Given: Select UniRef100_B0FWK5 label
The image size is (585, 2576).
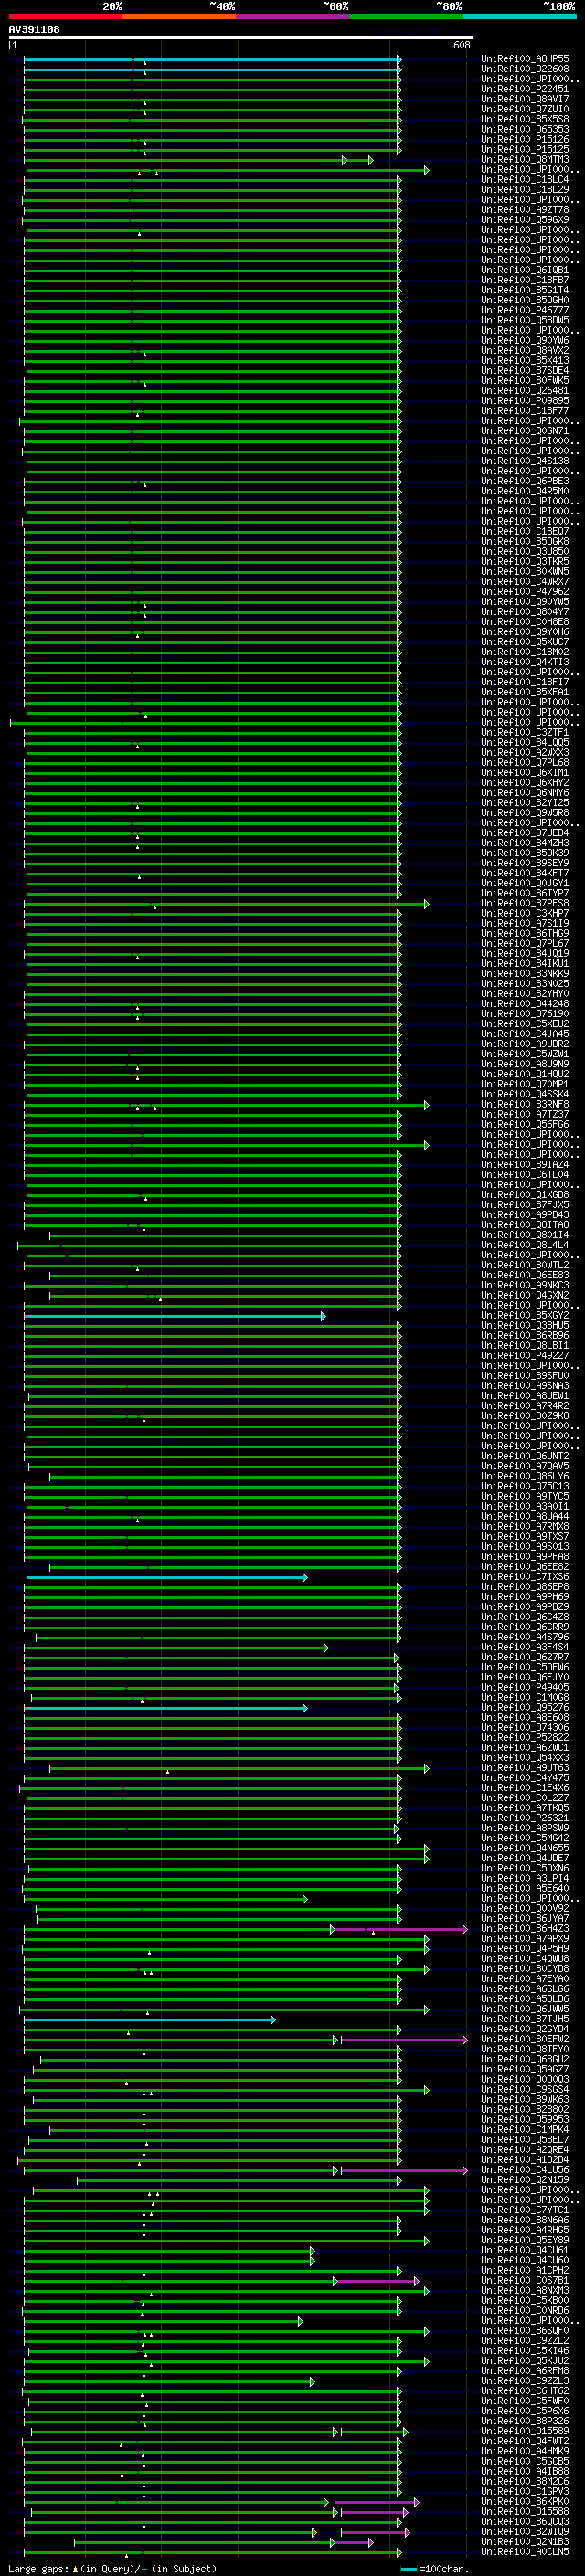Looking at the screenshot, I should 525,381.
